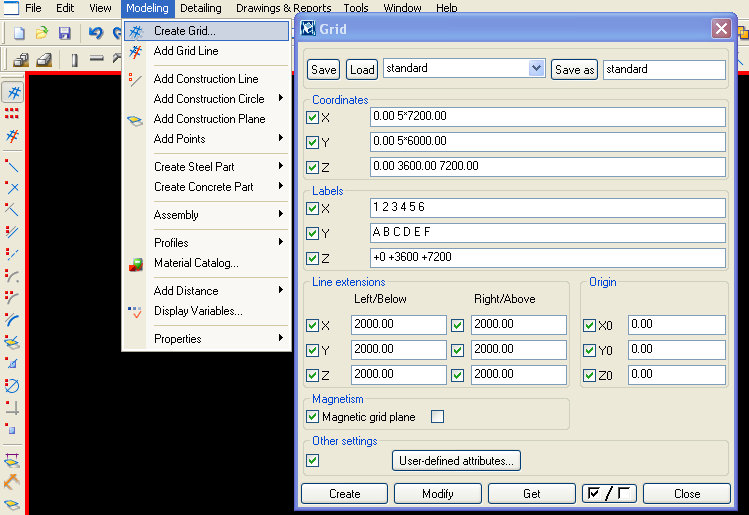Expand the Add Distance submenu

(207, 291)
